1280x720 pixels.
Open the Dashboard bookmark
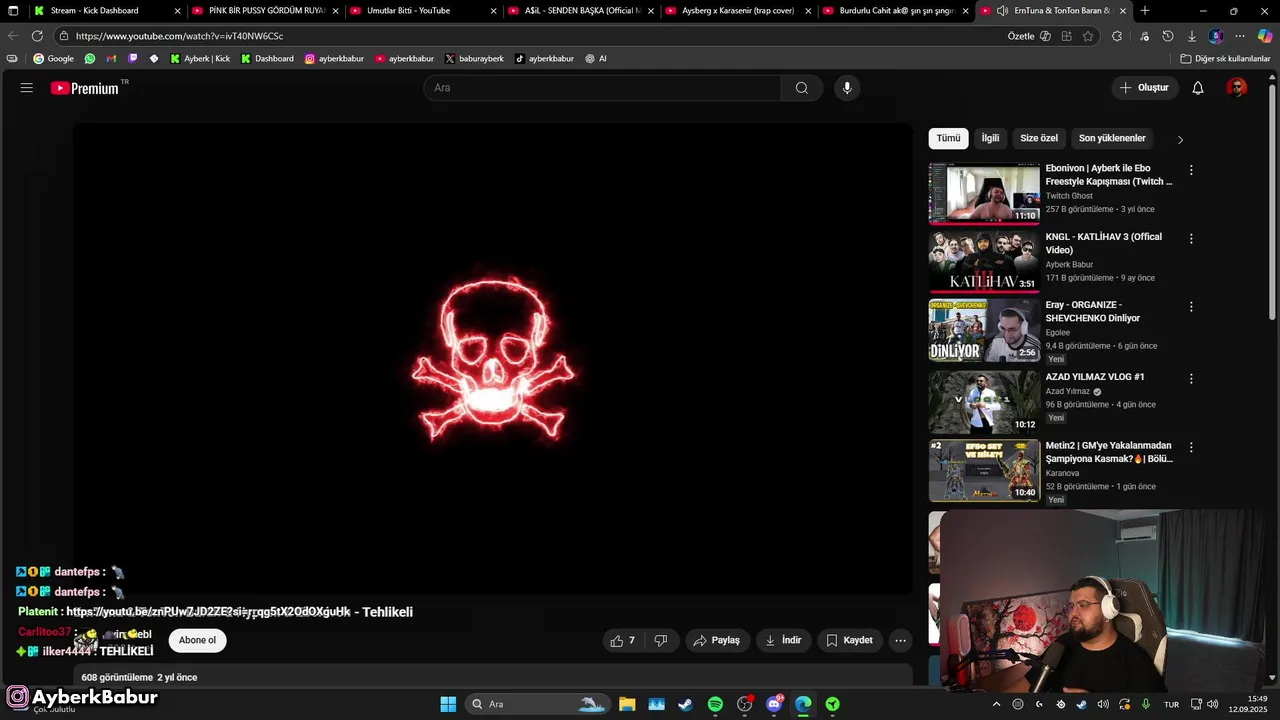click(267, 59)
